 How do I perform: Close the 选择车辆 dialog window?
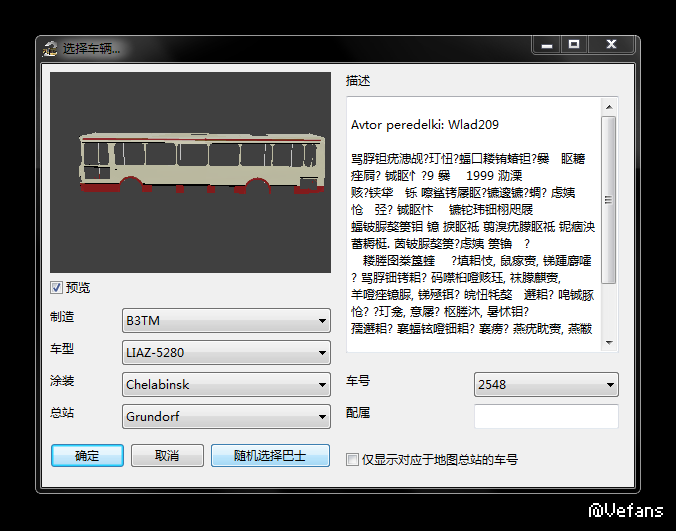(611, 44)
